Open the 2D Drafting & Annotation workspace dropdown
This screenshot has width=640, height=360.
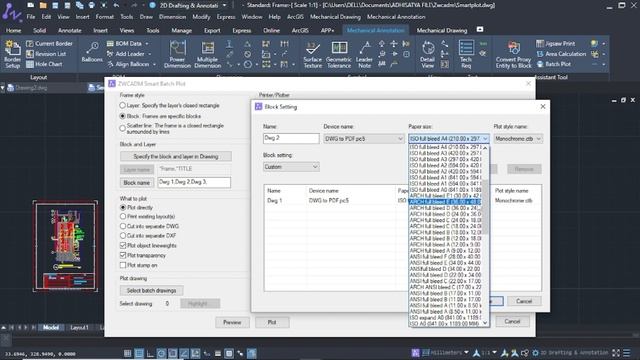[x=224, y=5]
